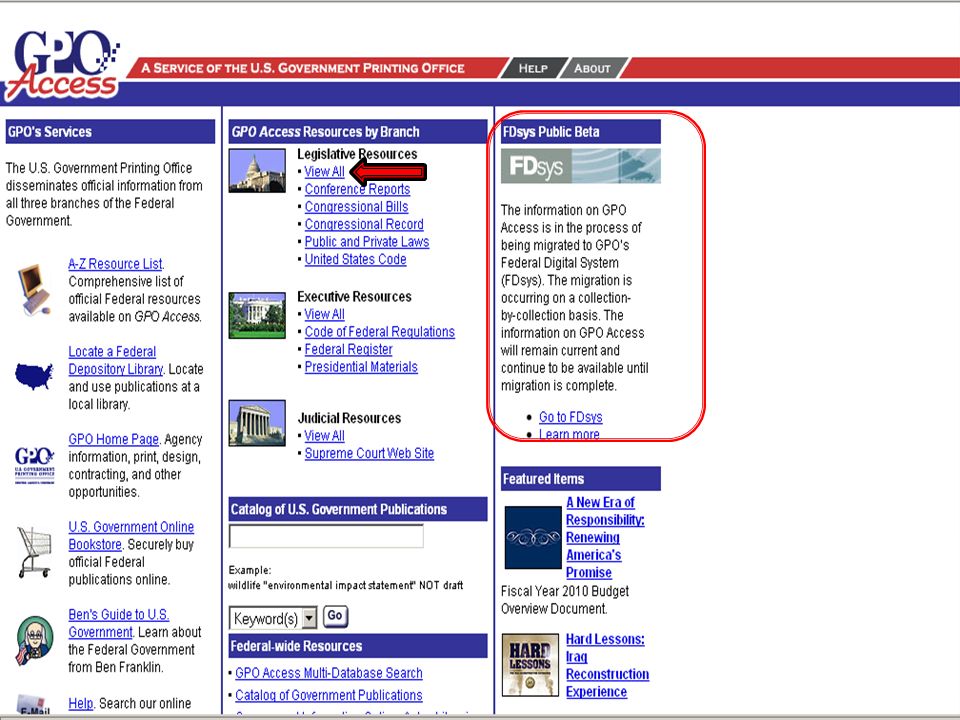
Task: Open the A-Z Resource List link
Action: tap(115, 264)
